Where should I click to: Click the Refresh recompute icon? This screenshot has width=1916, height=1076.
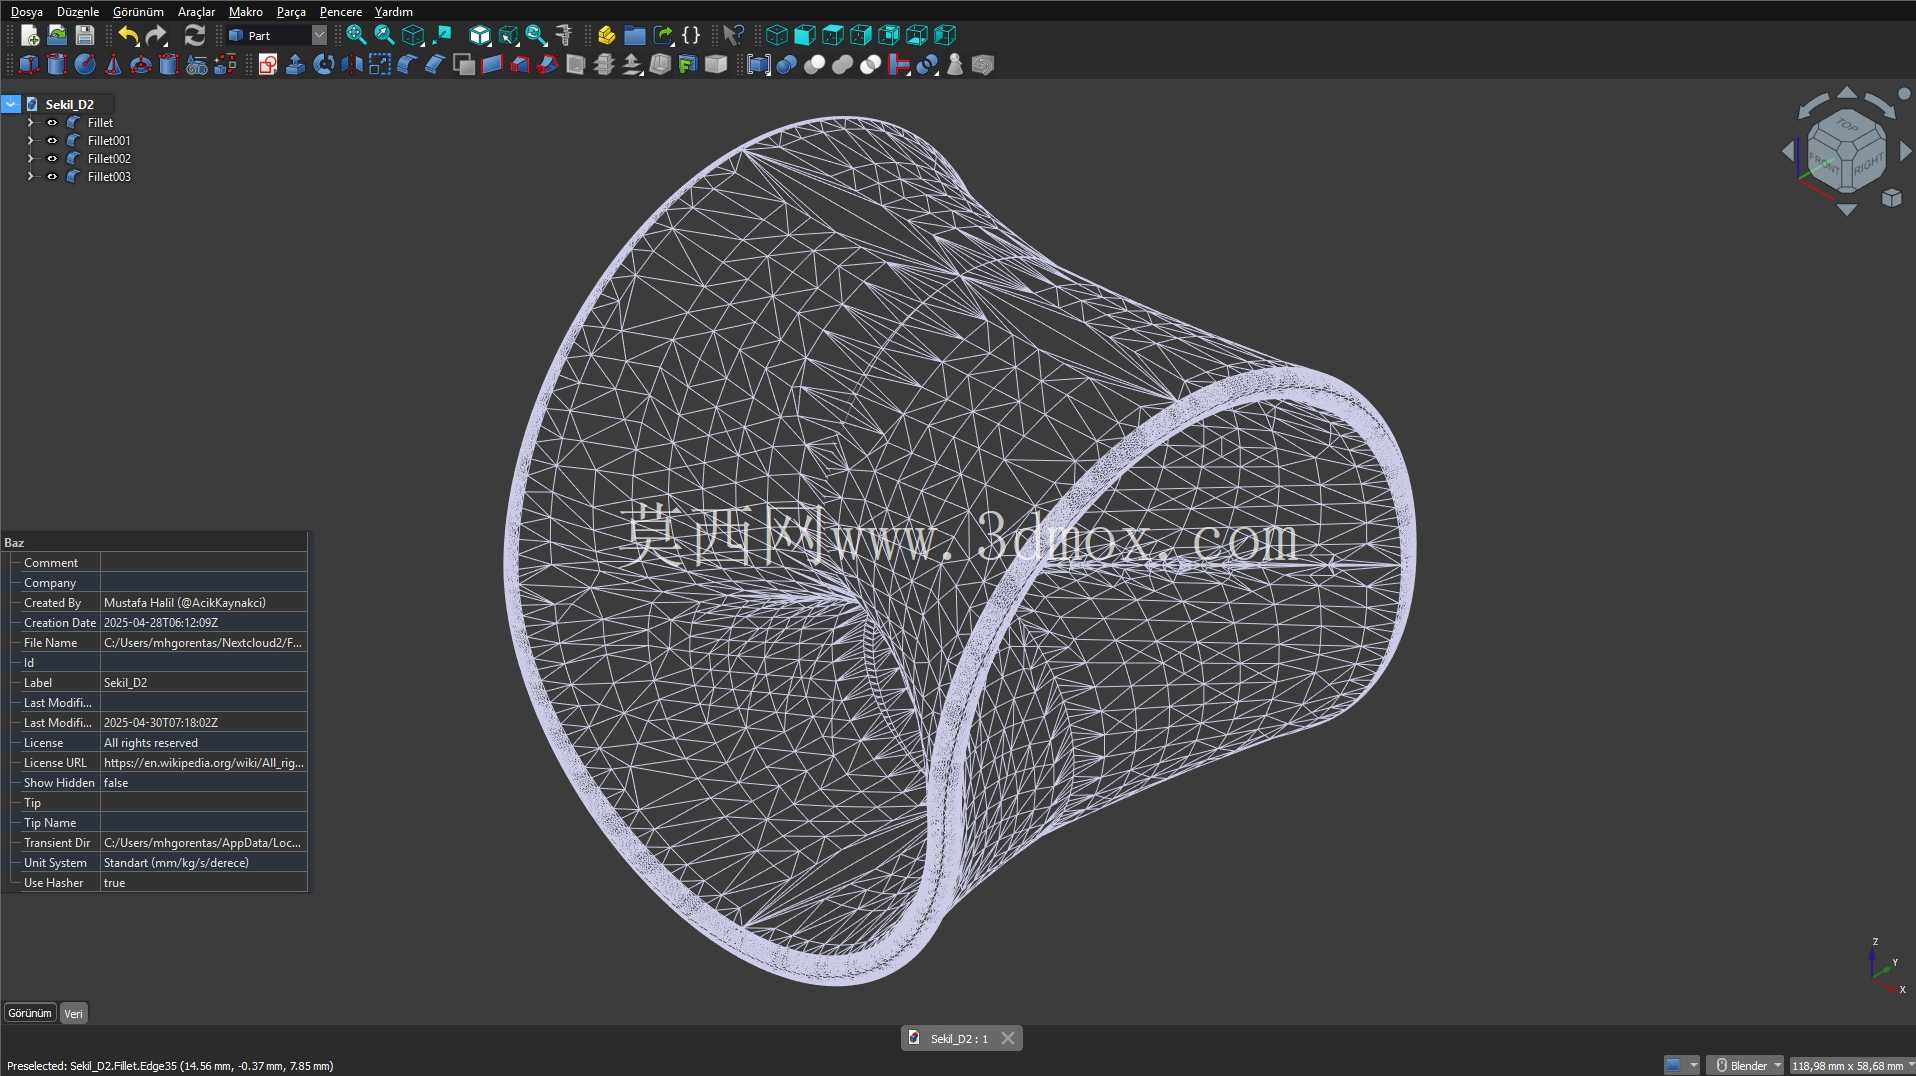coord(195,36)
